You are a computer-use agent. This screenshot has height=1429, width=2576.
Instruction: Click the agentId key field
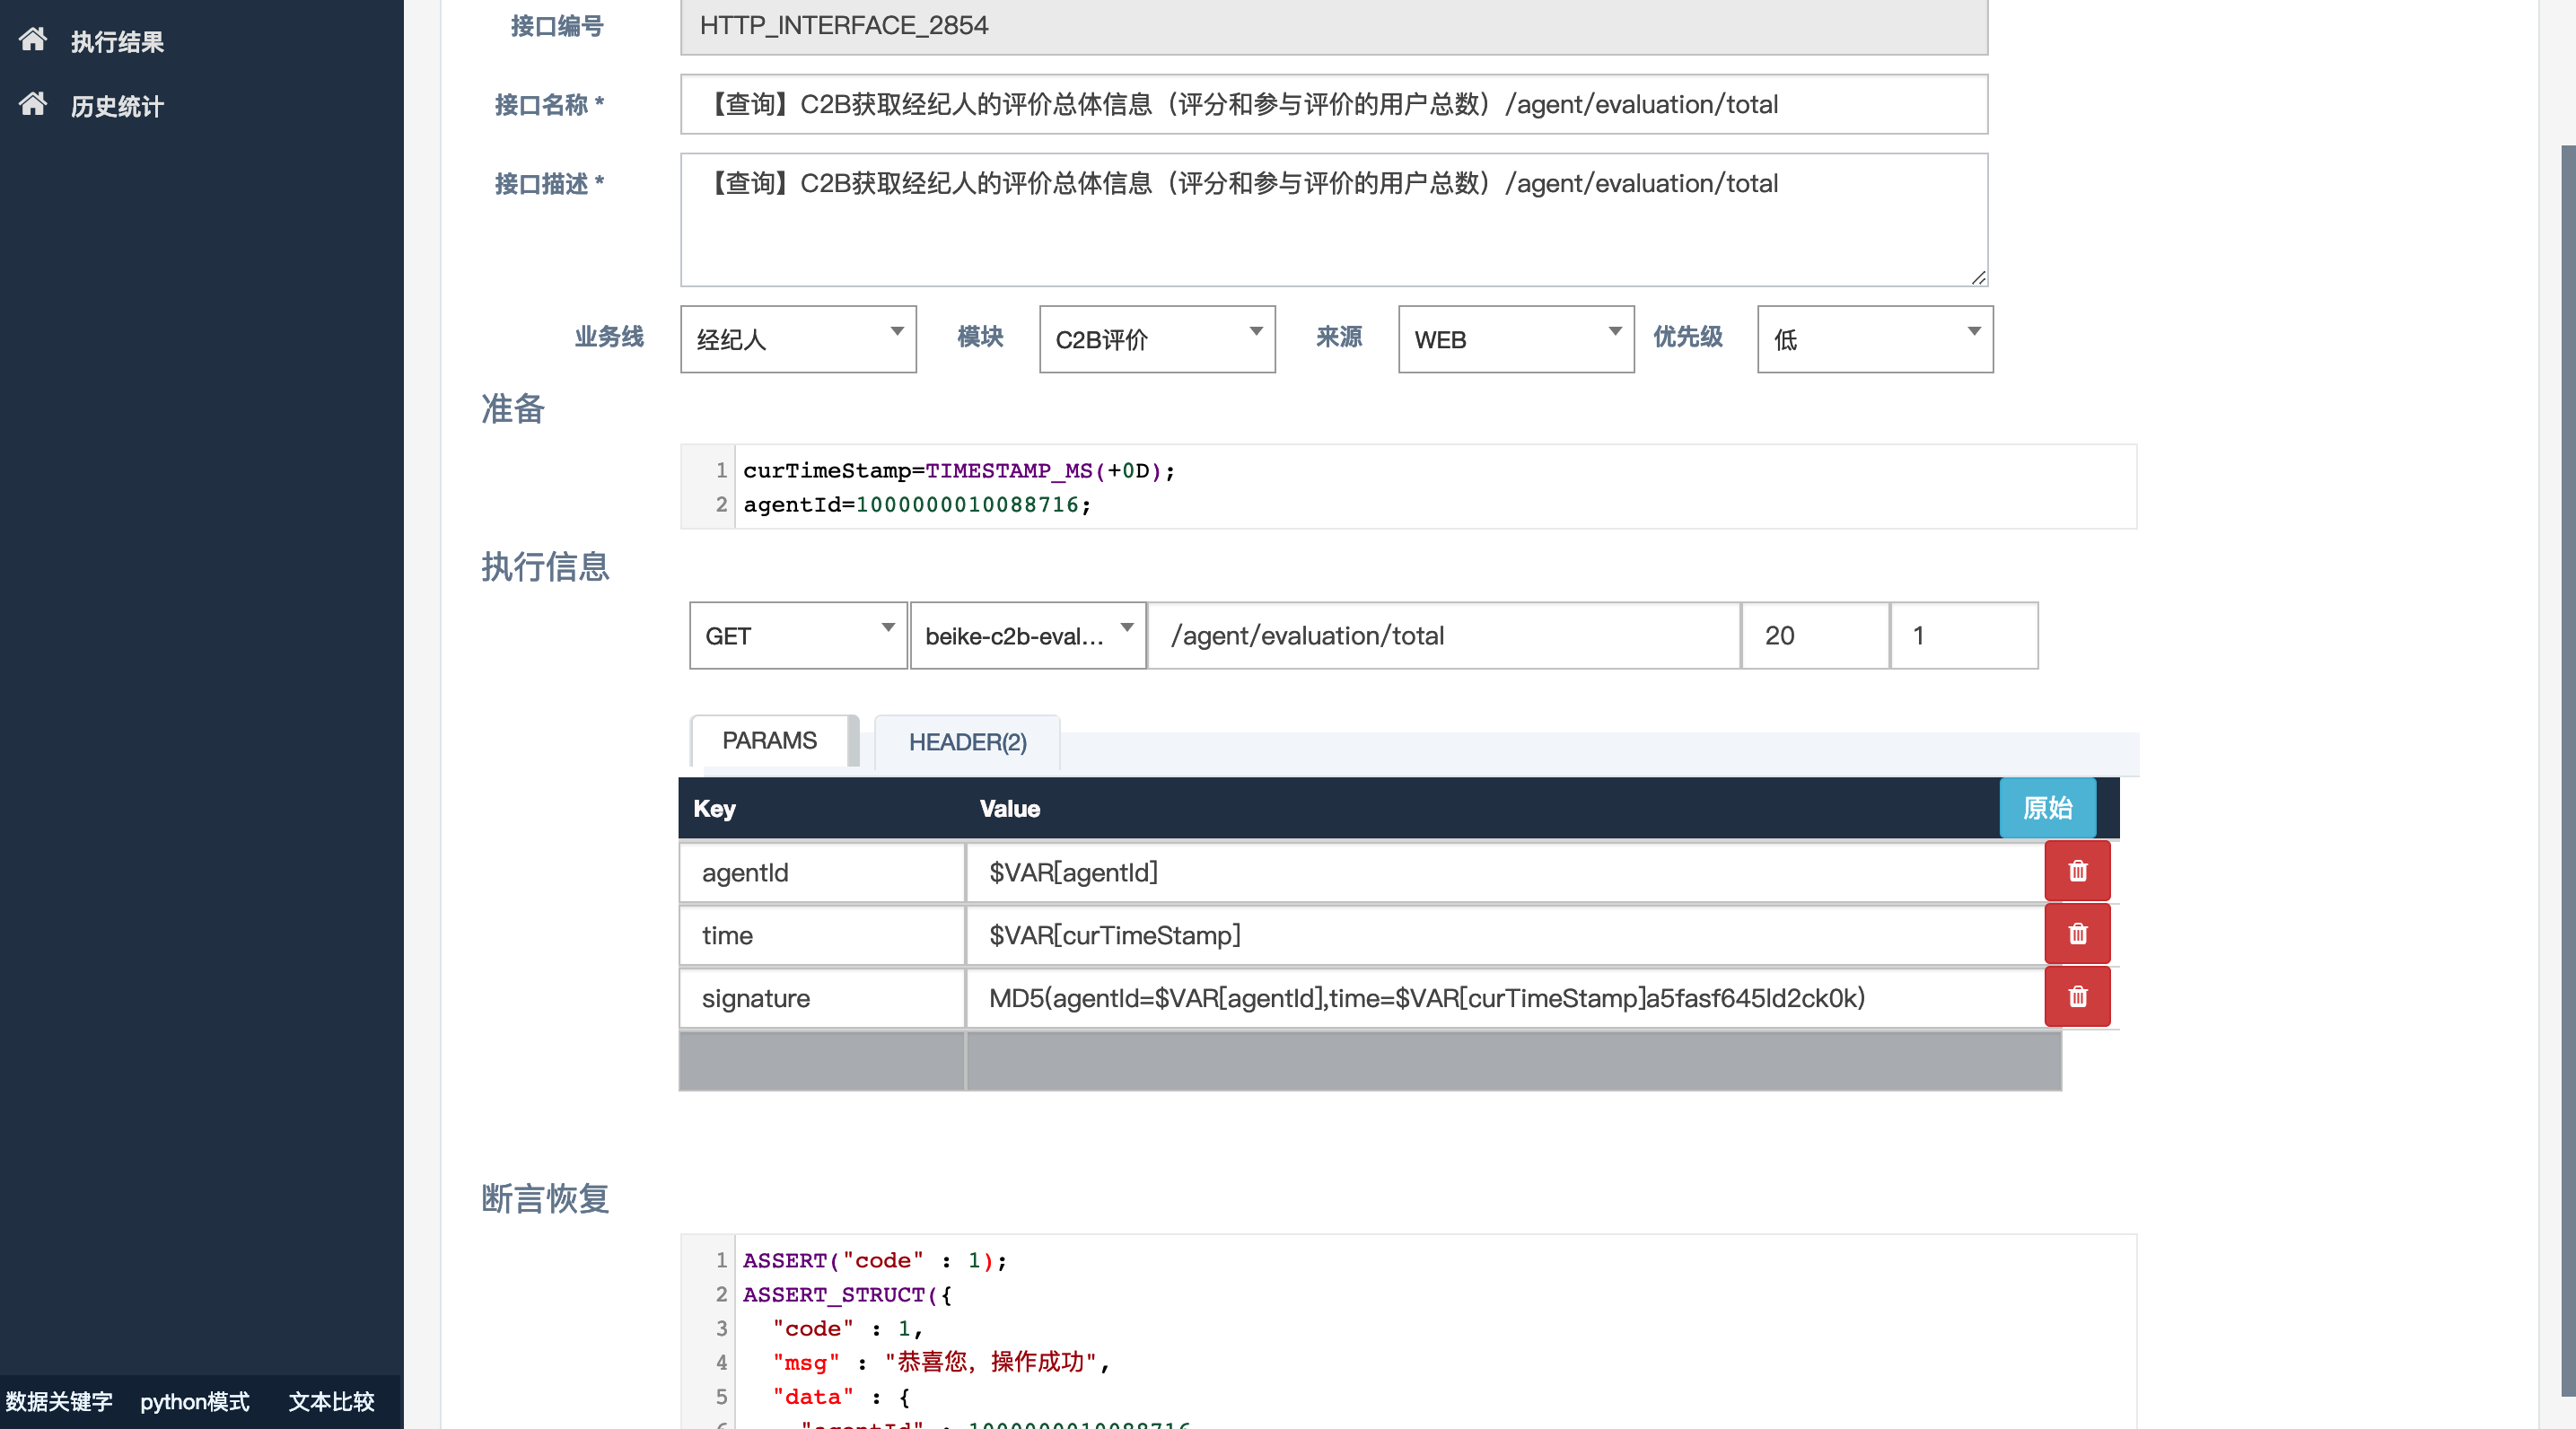tap(822, 872)
